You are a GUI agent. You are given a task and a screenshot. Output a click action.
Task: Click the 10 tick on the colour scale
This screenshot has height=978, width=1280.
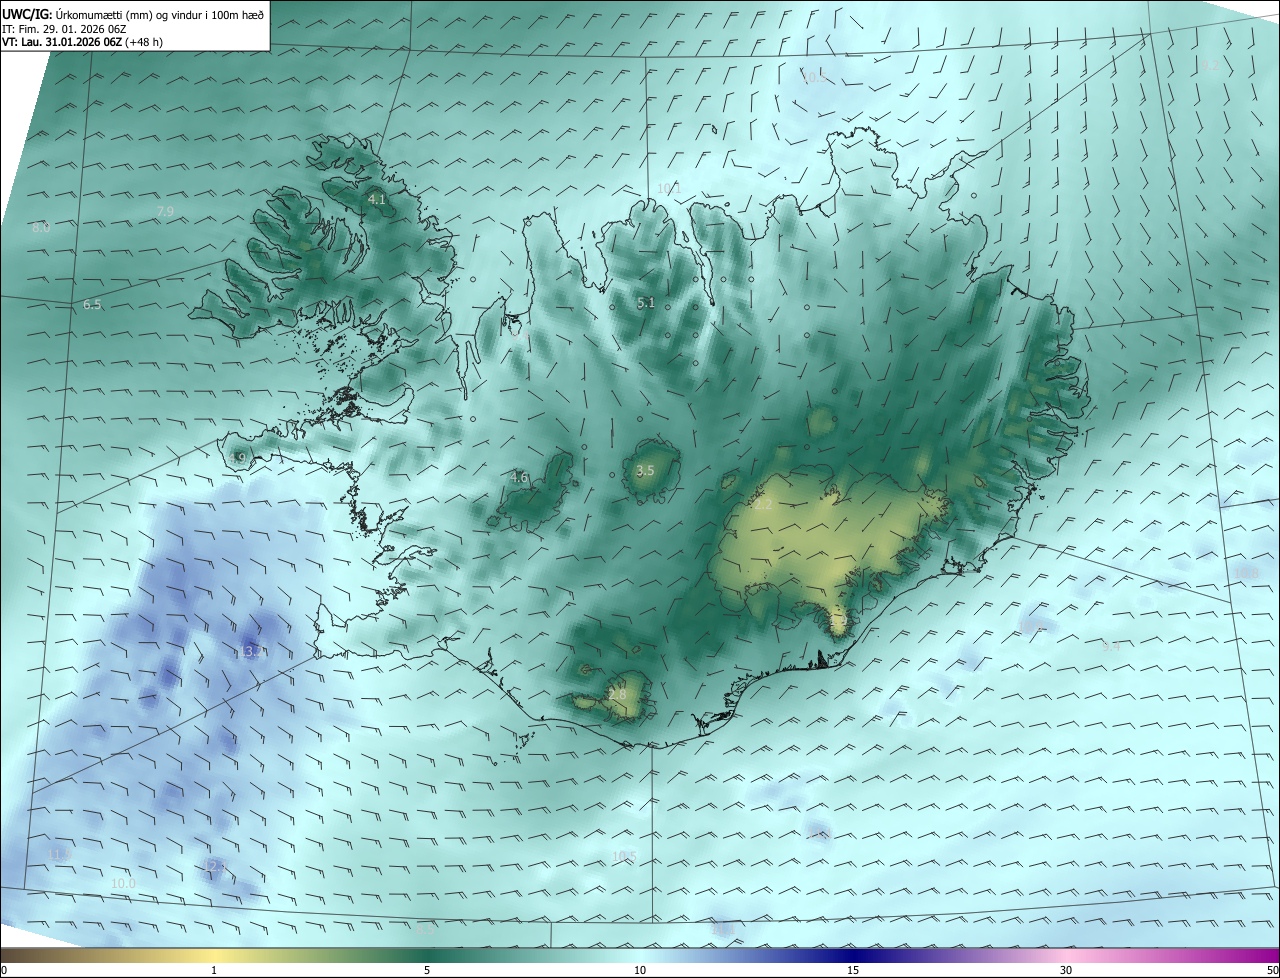pos(640,970)
